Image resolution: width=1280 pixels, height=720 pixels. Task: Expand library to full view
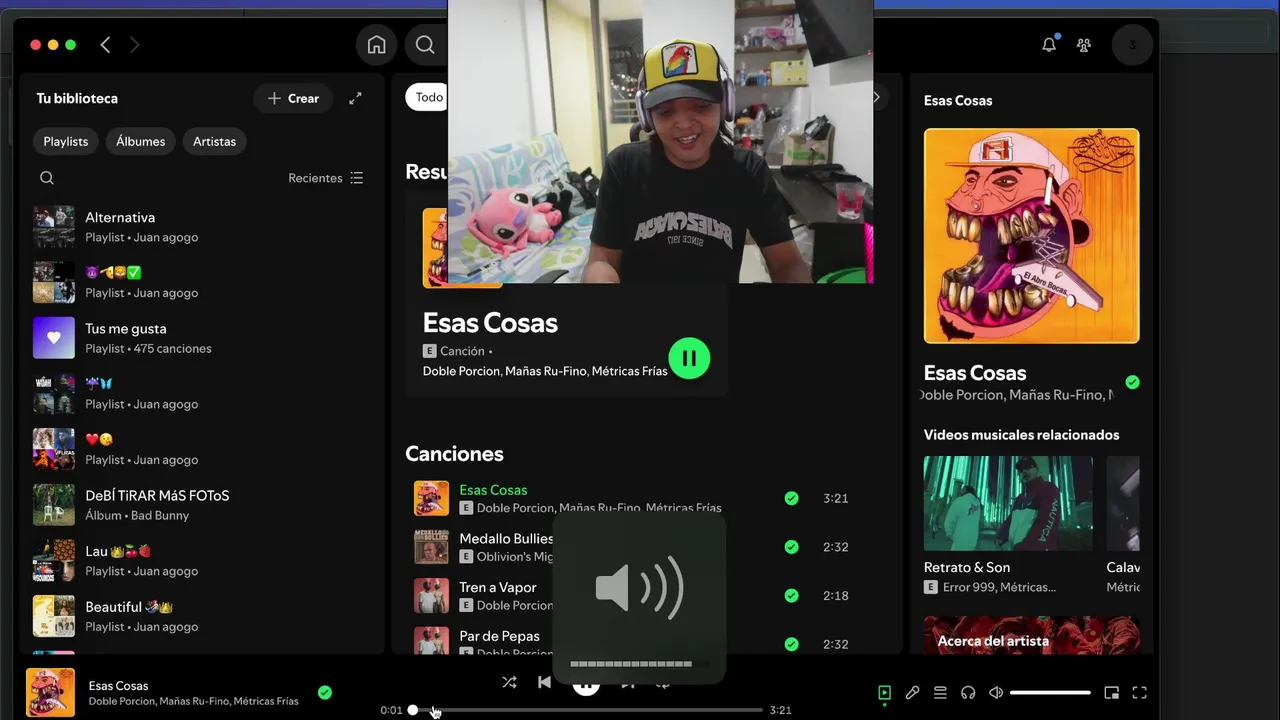point(355,98)
